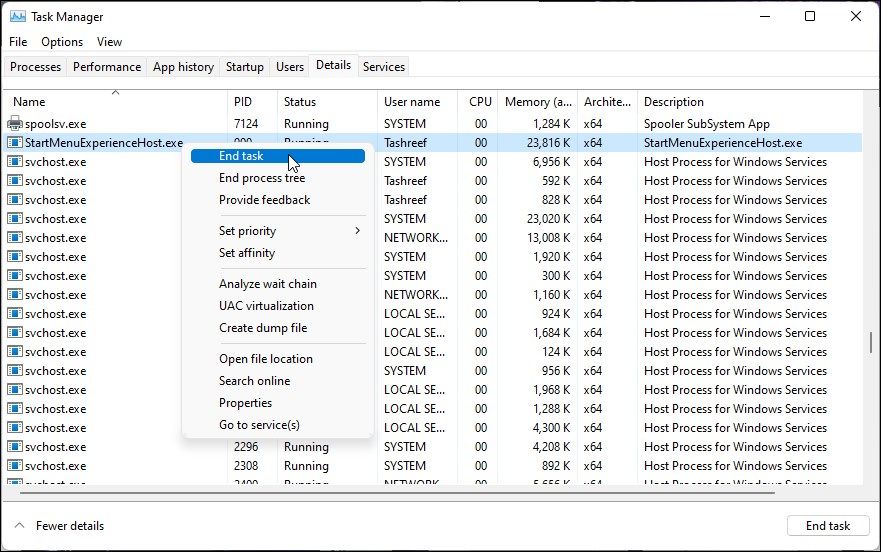Open the View menu
Viewport: 881px width, 552px height.
point(109,42)
